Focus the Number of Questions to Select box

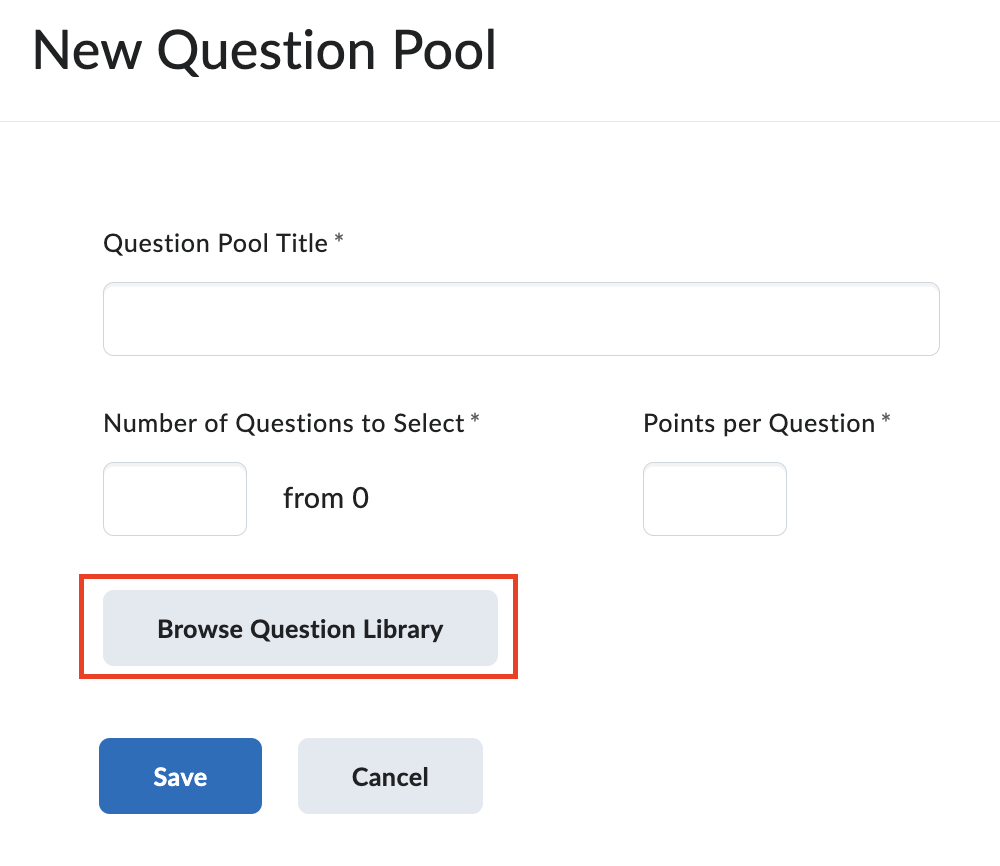(x=175, y=499)
